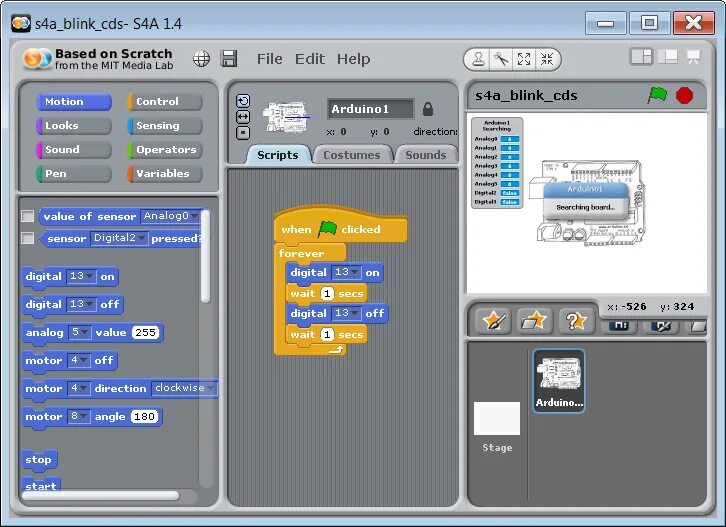Select the Sound block category
Screen dimensions: 726x527
(x=74, y=150)
